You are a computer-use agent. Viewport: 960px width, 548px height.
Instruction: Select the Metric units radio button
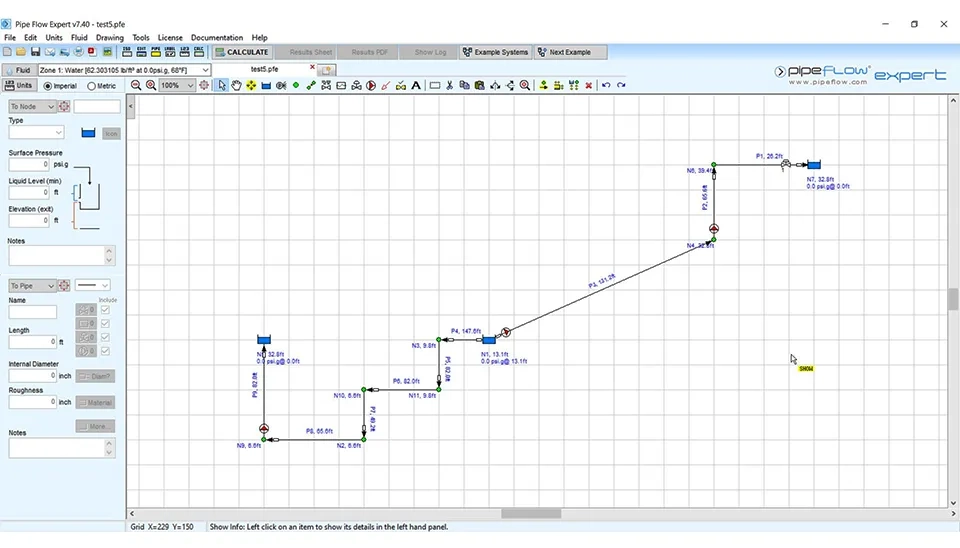click(x=92, y=86)
